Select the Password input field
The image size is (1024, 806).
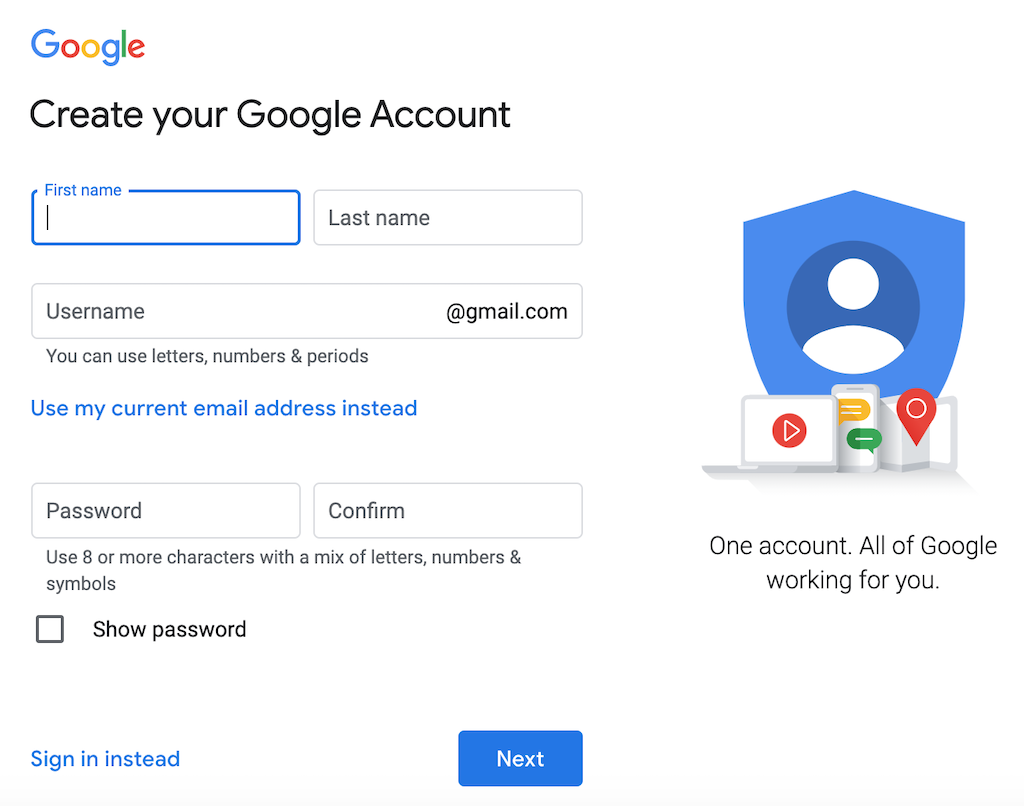[166, 511]
